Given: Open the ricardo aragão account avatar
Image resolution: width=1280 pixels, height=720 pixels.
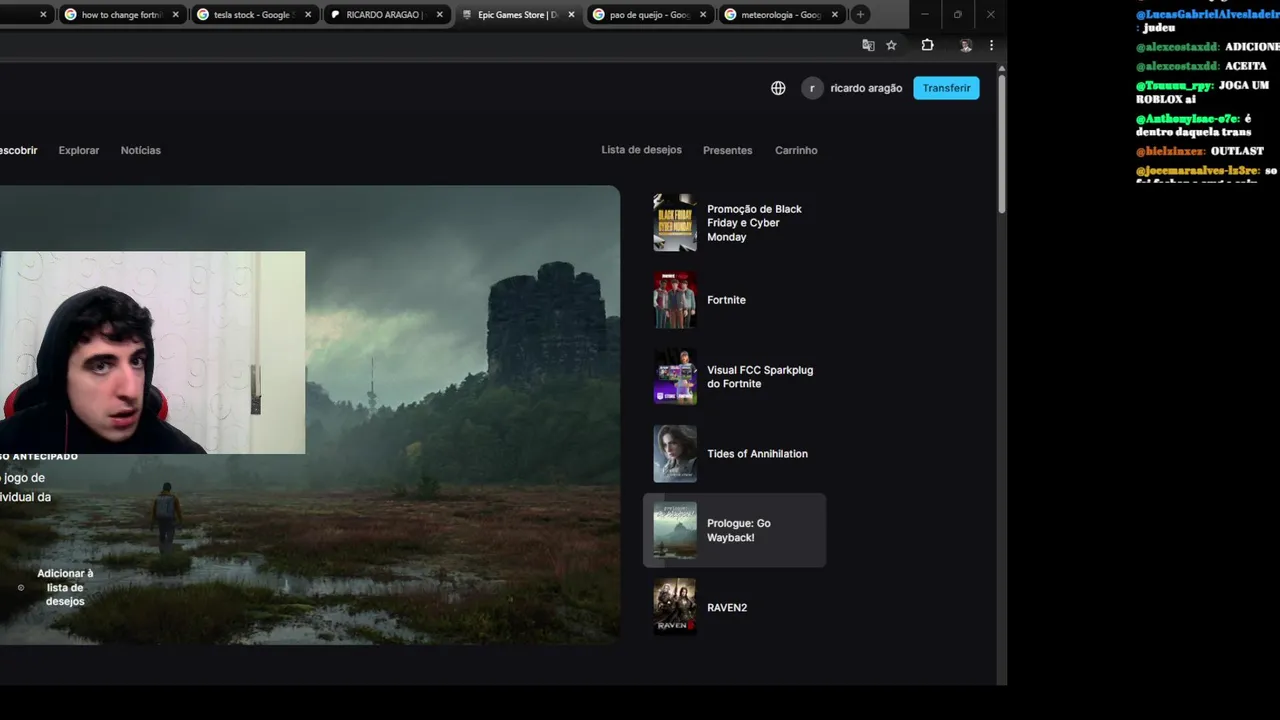Looking at the screenshot, I should click(812, 88).
